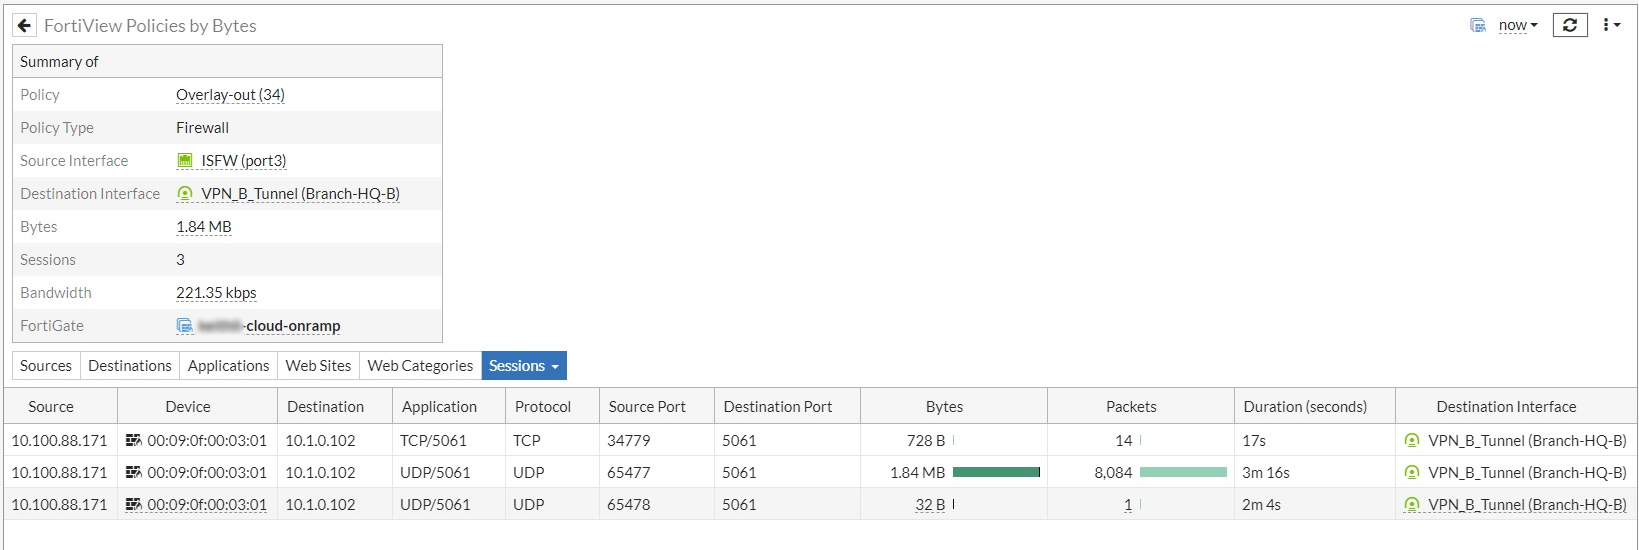
Task: Select source port 65478 cell
Action: pos(657,504)
